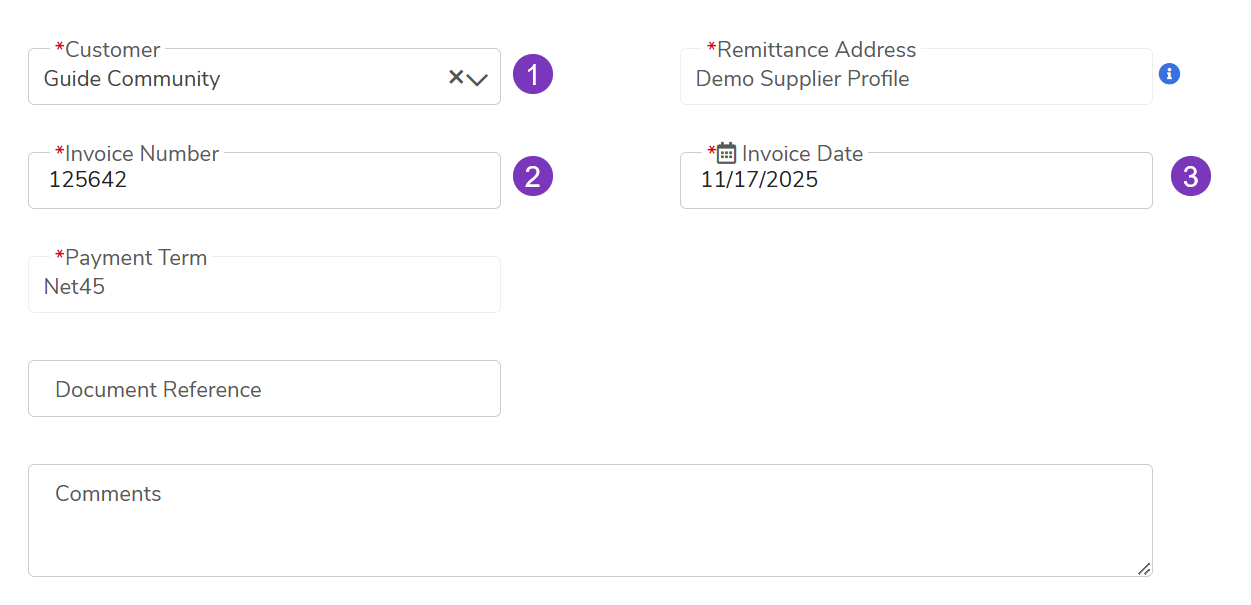Click the Invoice Date label text
This screenshot has height=605, width=1251.
(802, 154)
